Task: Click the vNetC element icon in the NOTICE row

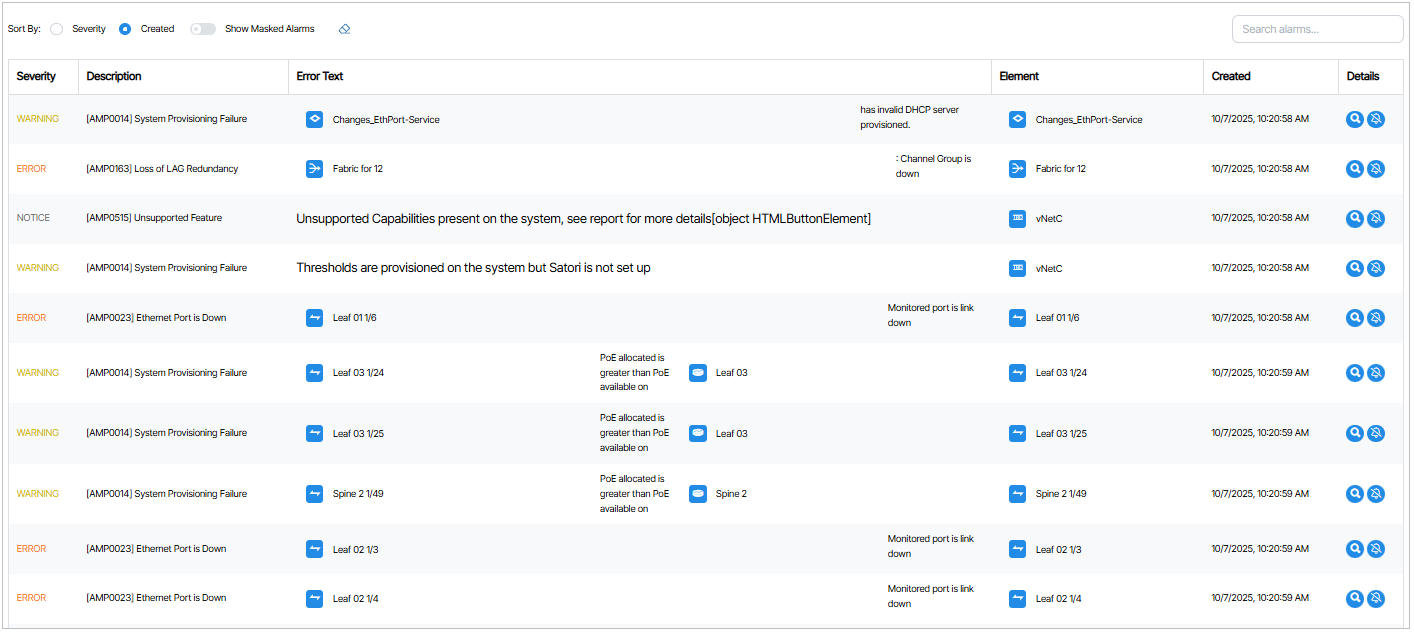Action: [1017, 218]
